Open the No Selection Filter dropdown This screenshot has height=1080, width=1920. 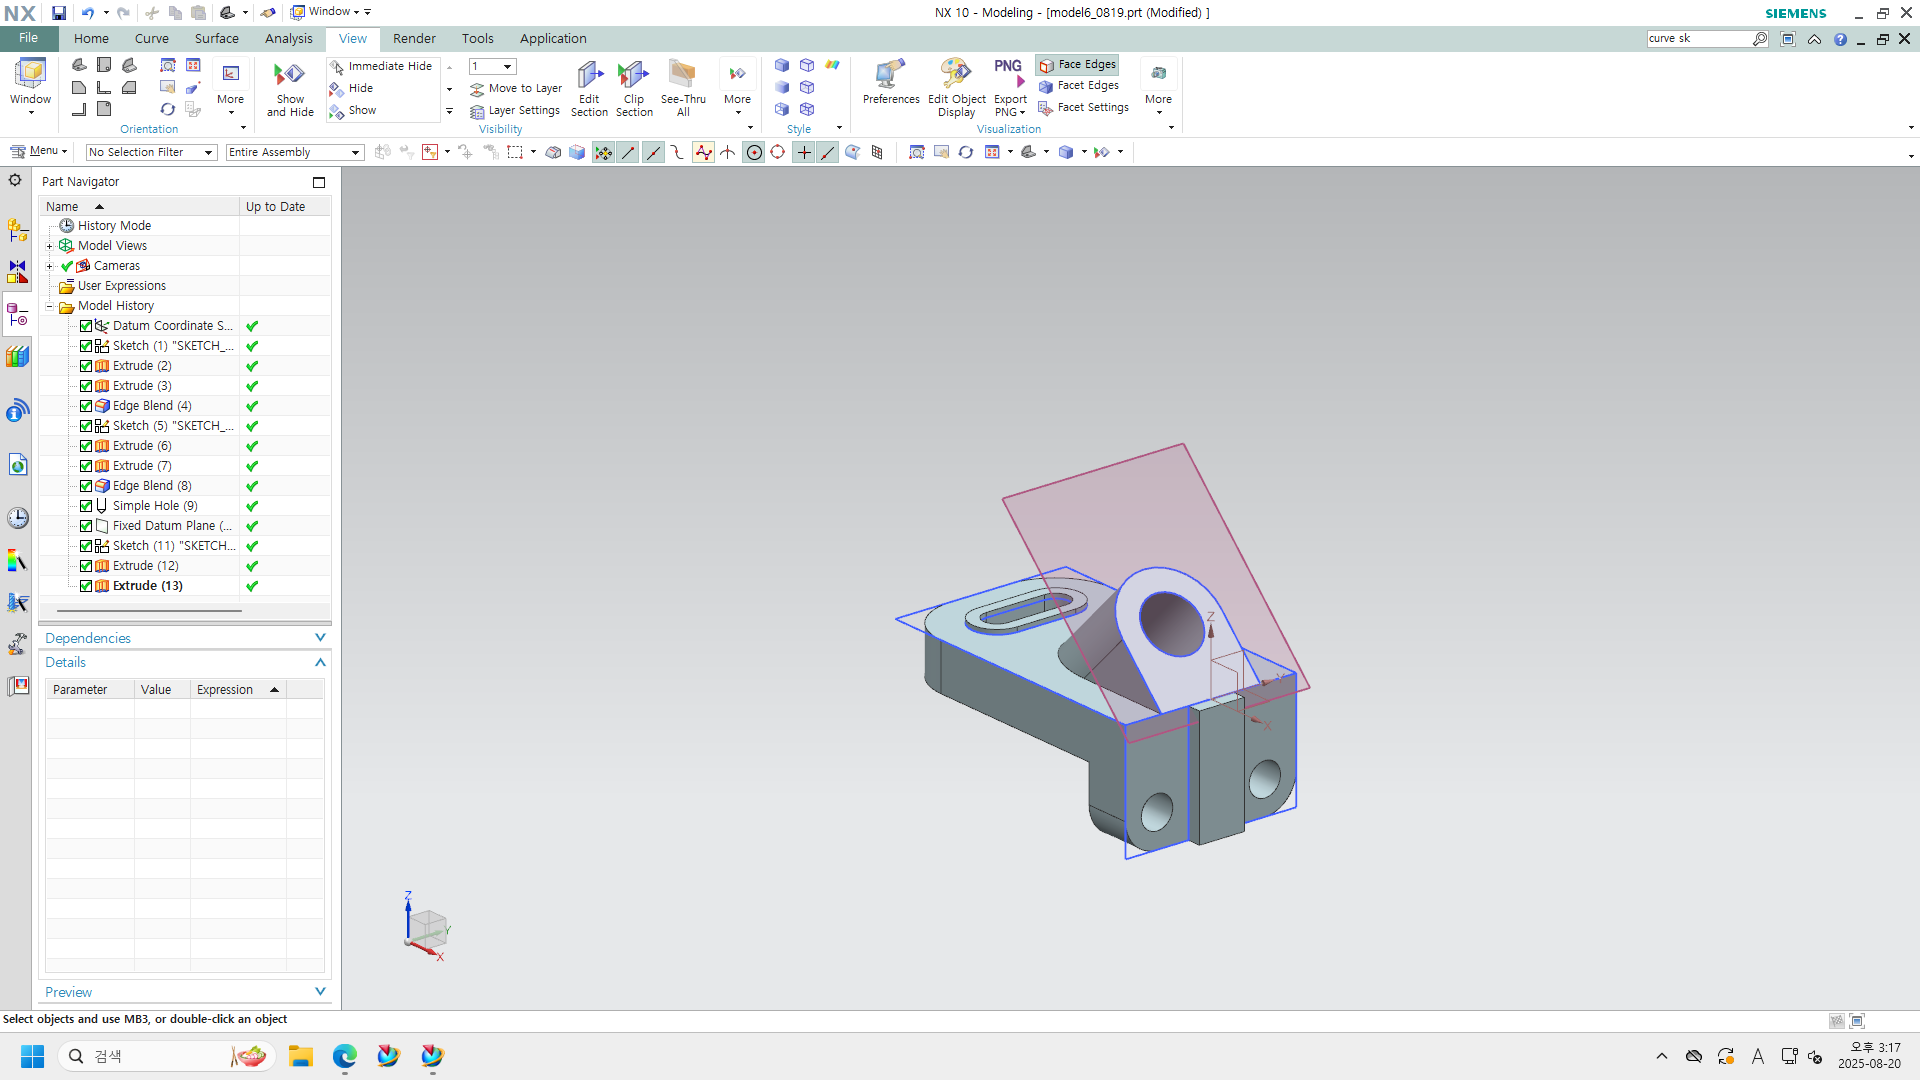tap(151, 152)
